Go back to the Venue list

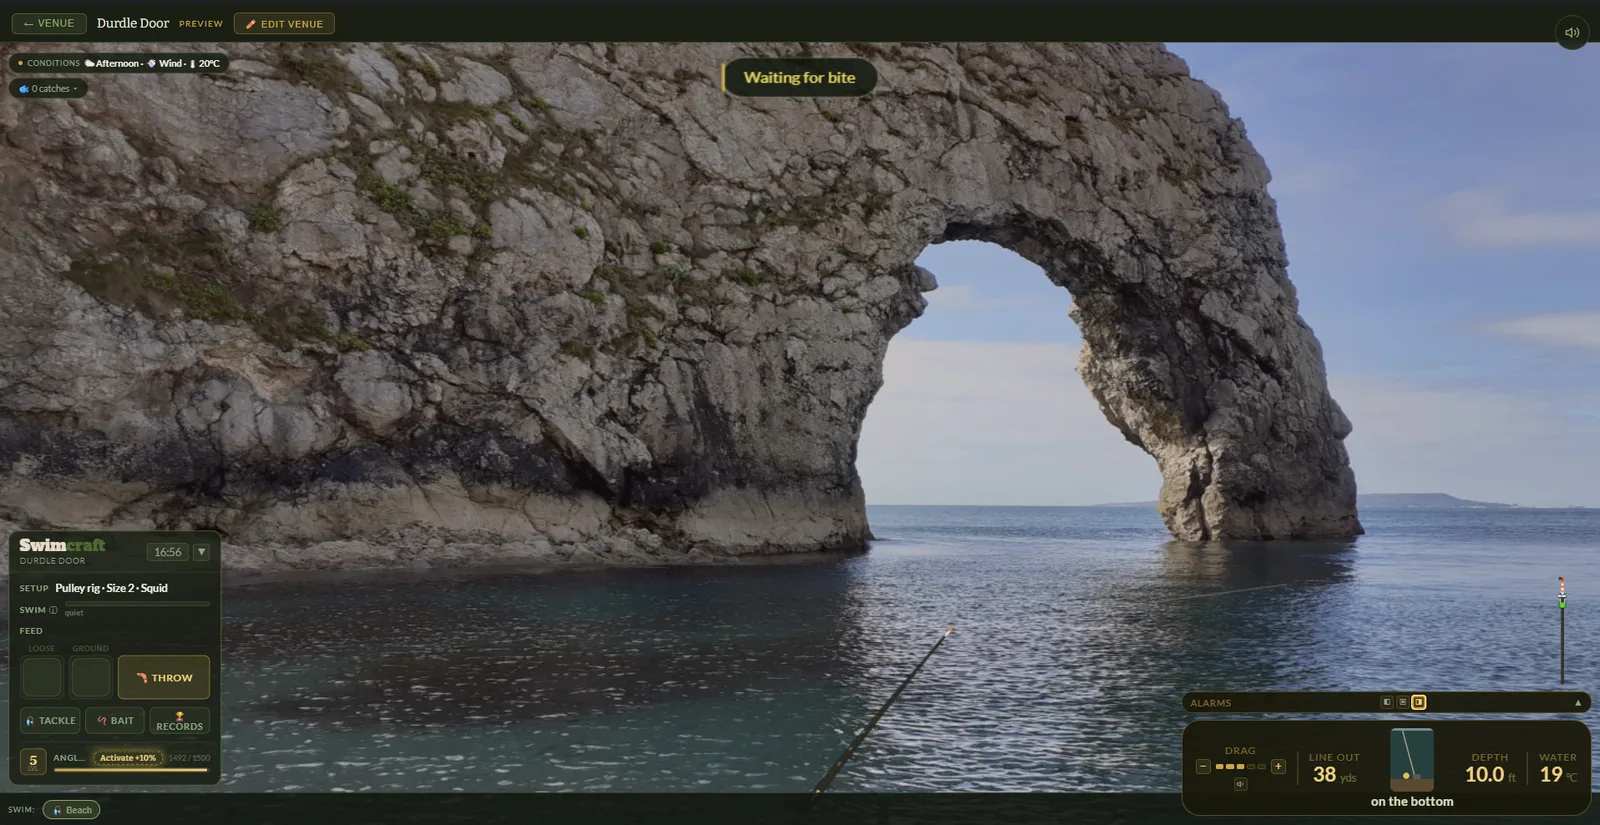49,23
